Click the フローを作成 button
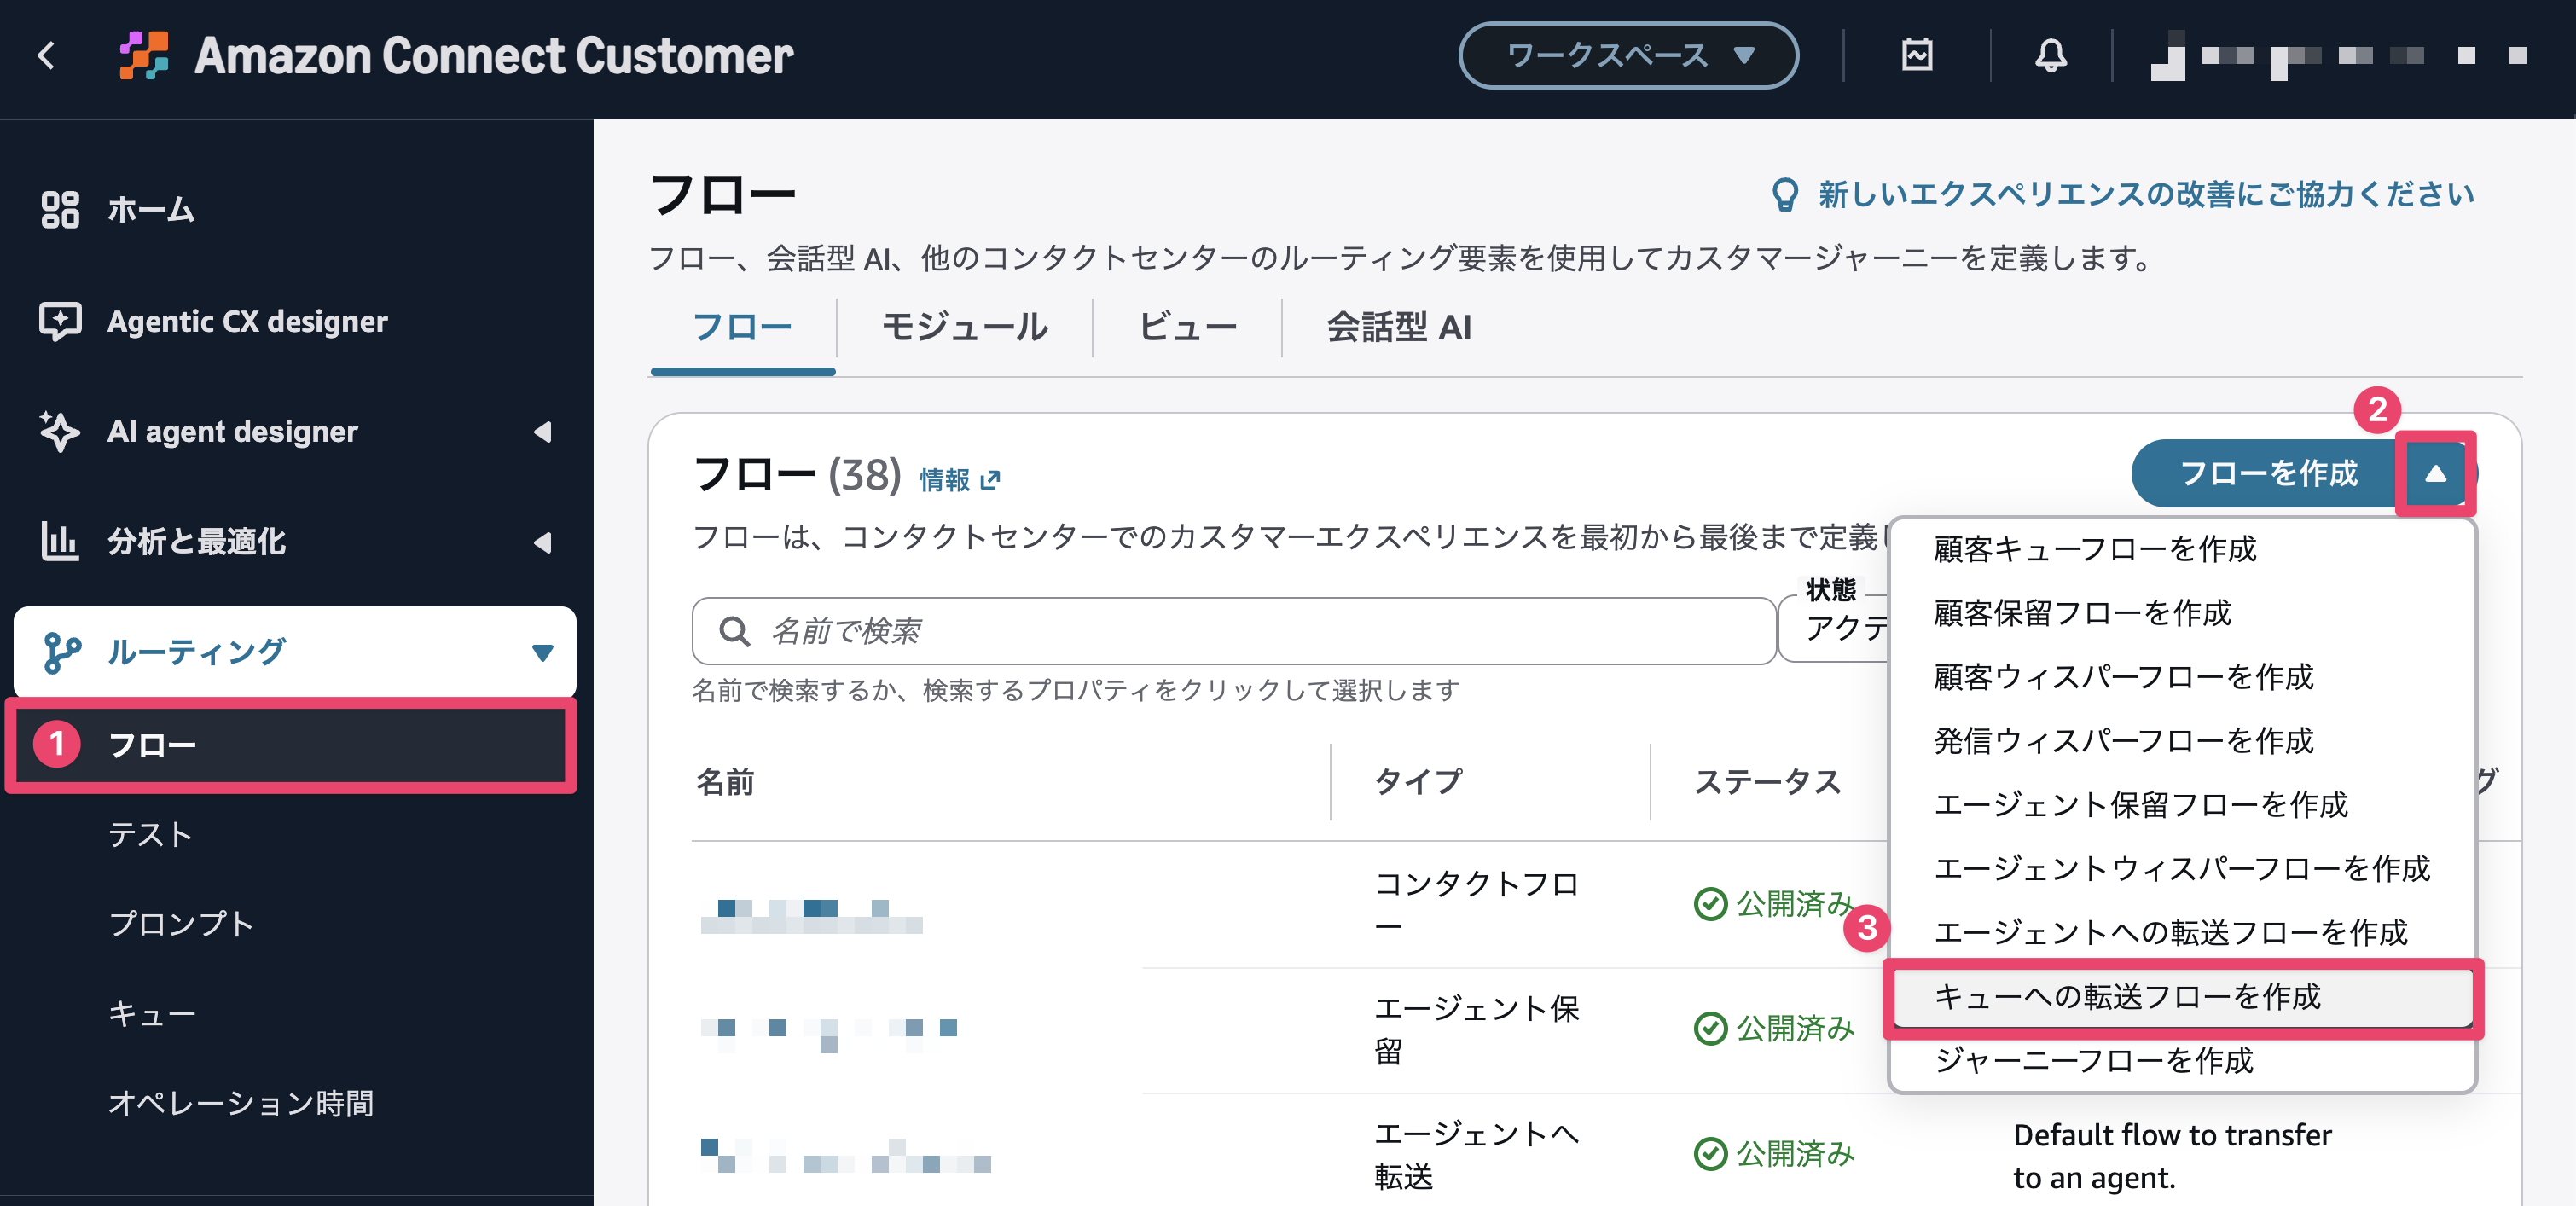The image size is (2576, 1206). (2266, 473)
